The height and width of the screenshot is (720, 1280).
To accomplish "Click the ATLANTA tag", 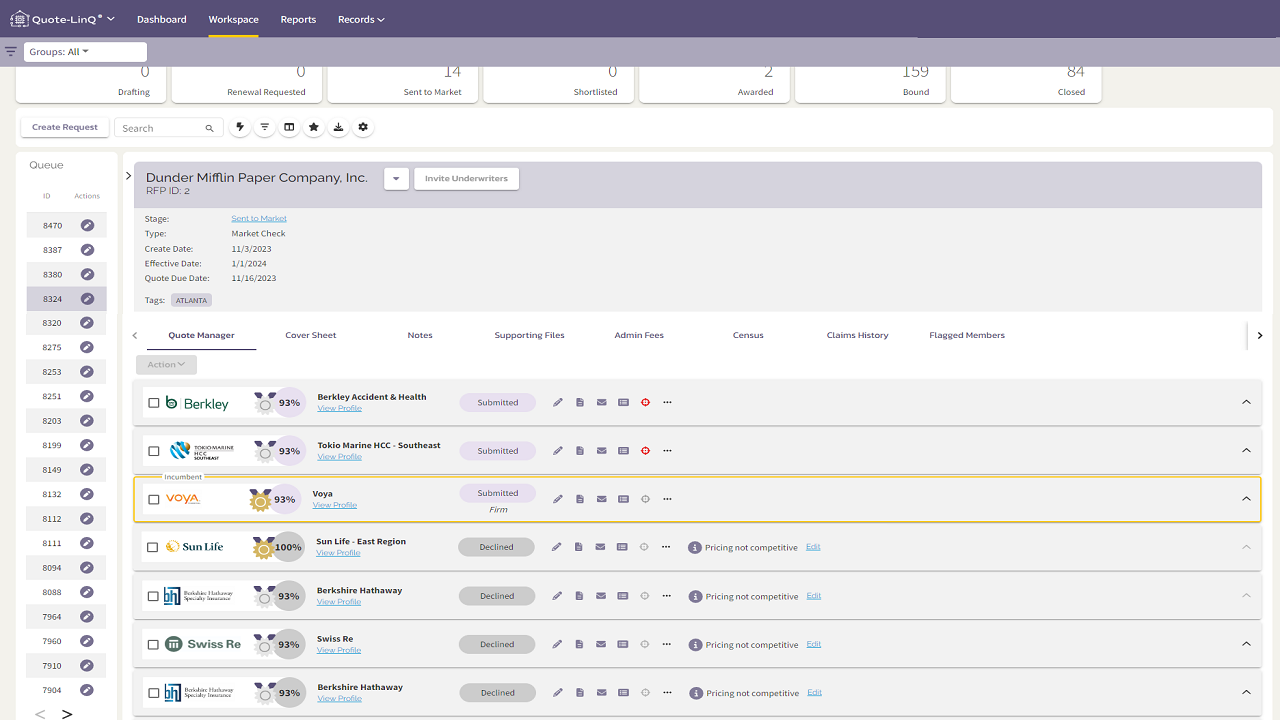I will pyautogui.click(x=191, y=300).
